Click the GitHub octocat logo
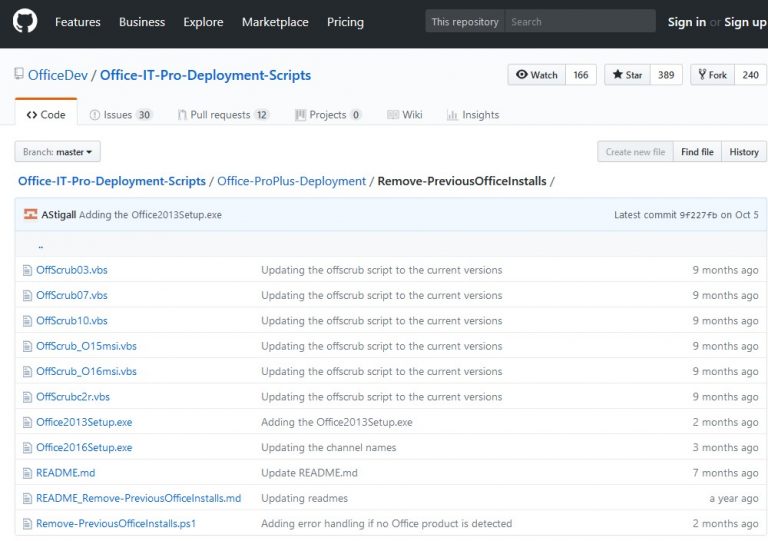The height and width of the screenshot is (541, 768). click(x=25, y=22)
